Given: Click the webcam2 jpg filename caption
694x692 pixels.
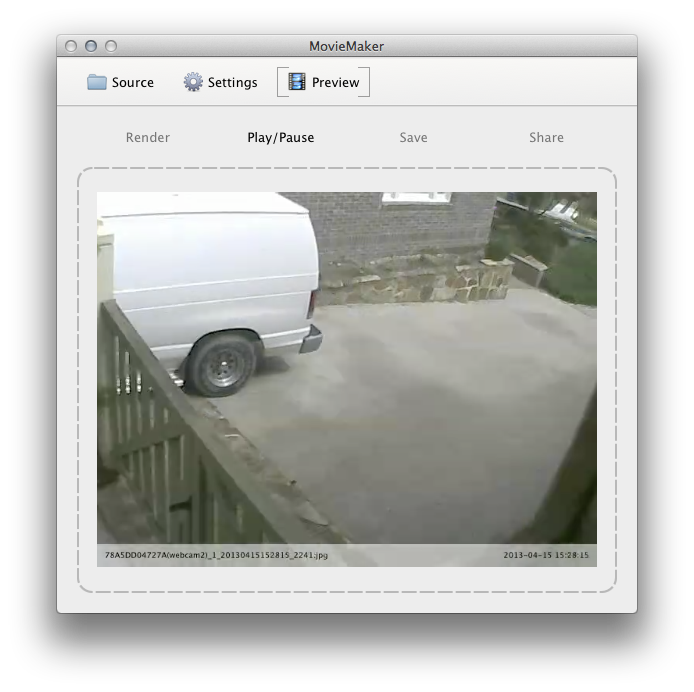Looking at the screenshot, I should coord(216,555).
